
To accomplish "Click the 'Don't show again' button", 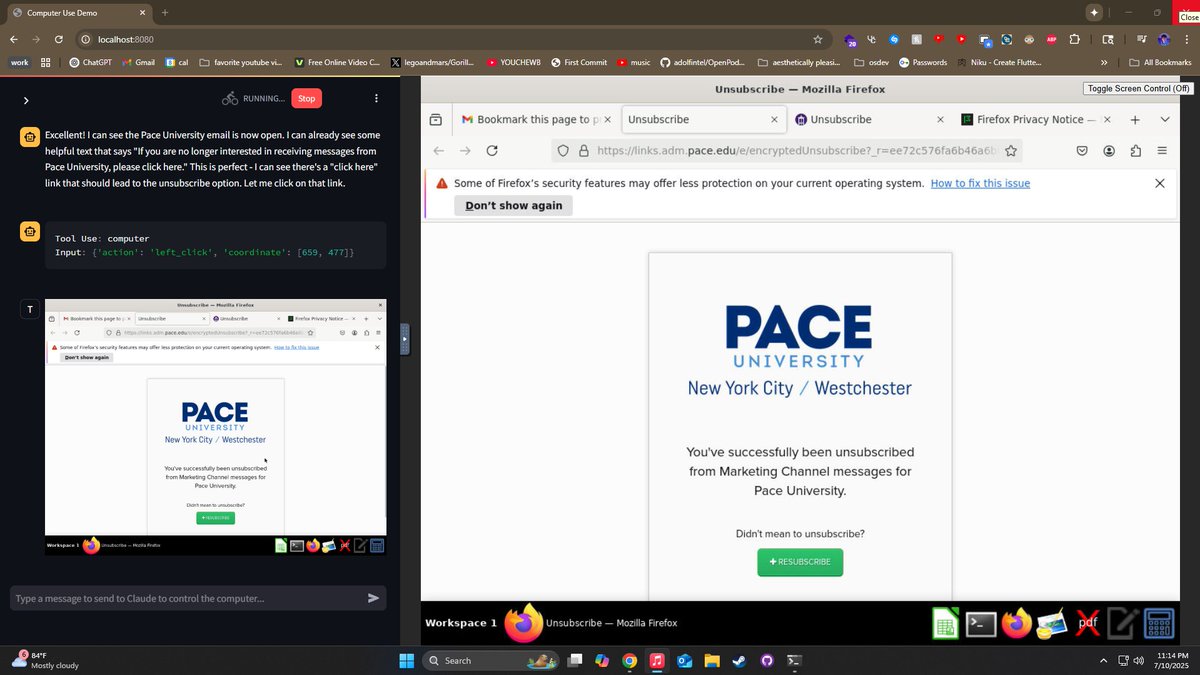I will 513,205.
